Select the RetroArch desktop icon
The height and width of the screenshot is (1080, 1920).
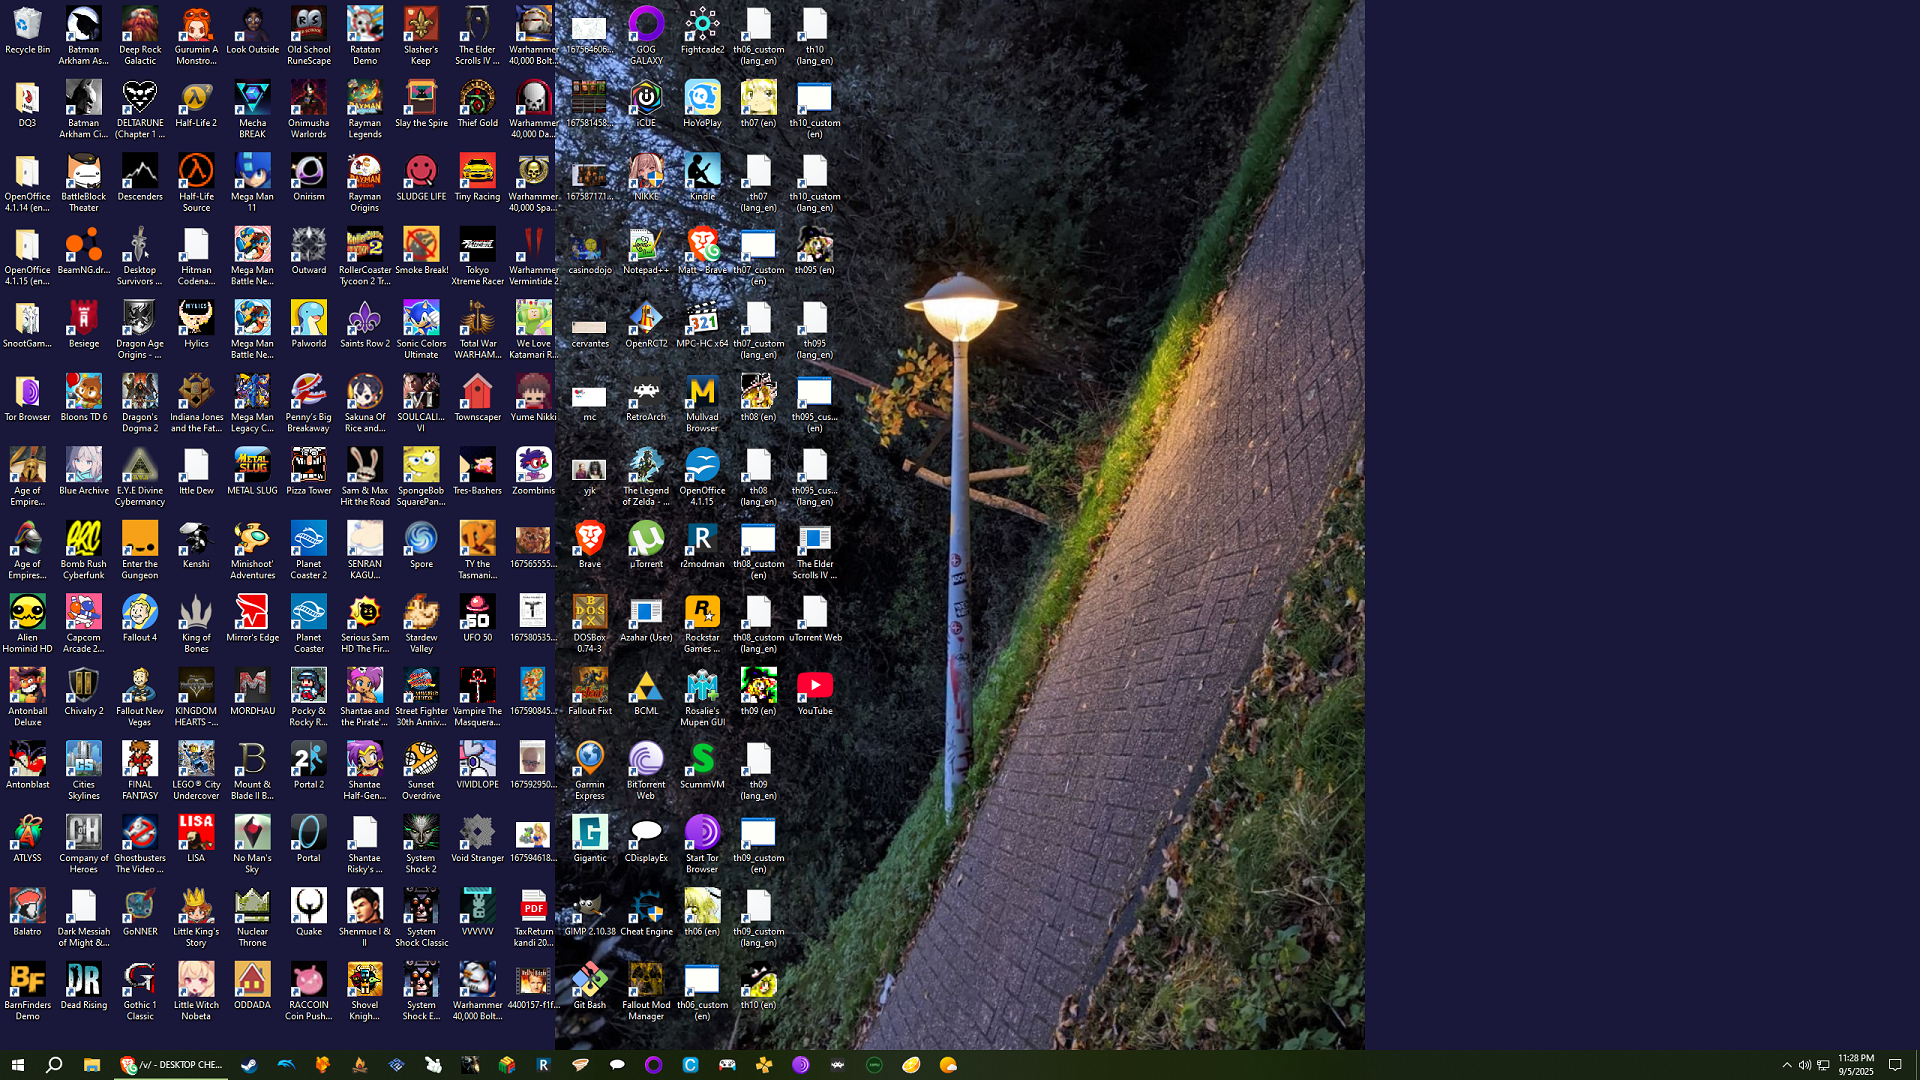(646, 393)
